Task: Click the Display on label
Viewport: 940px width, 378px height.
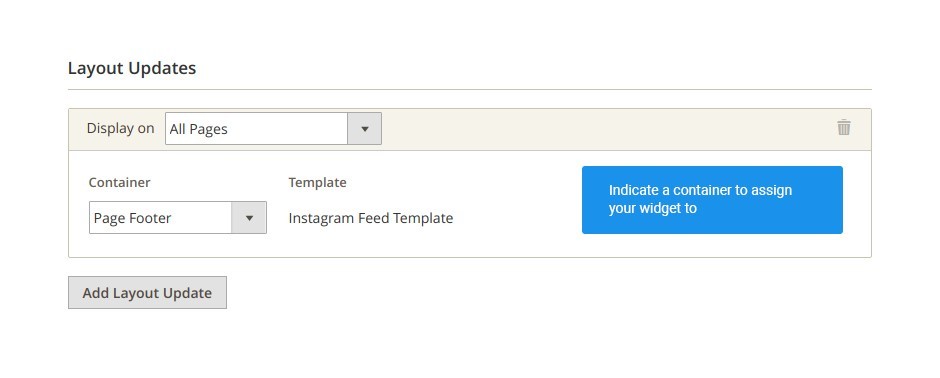Action: (120, 128)
